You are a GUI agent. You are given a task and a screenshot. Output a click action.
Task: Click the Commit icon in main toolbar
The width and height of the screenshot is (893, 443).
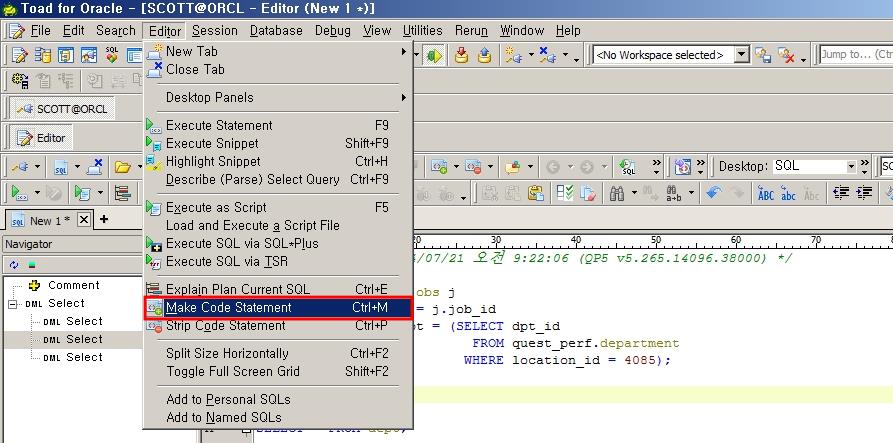(x=461, y=55)
